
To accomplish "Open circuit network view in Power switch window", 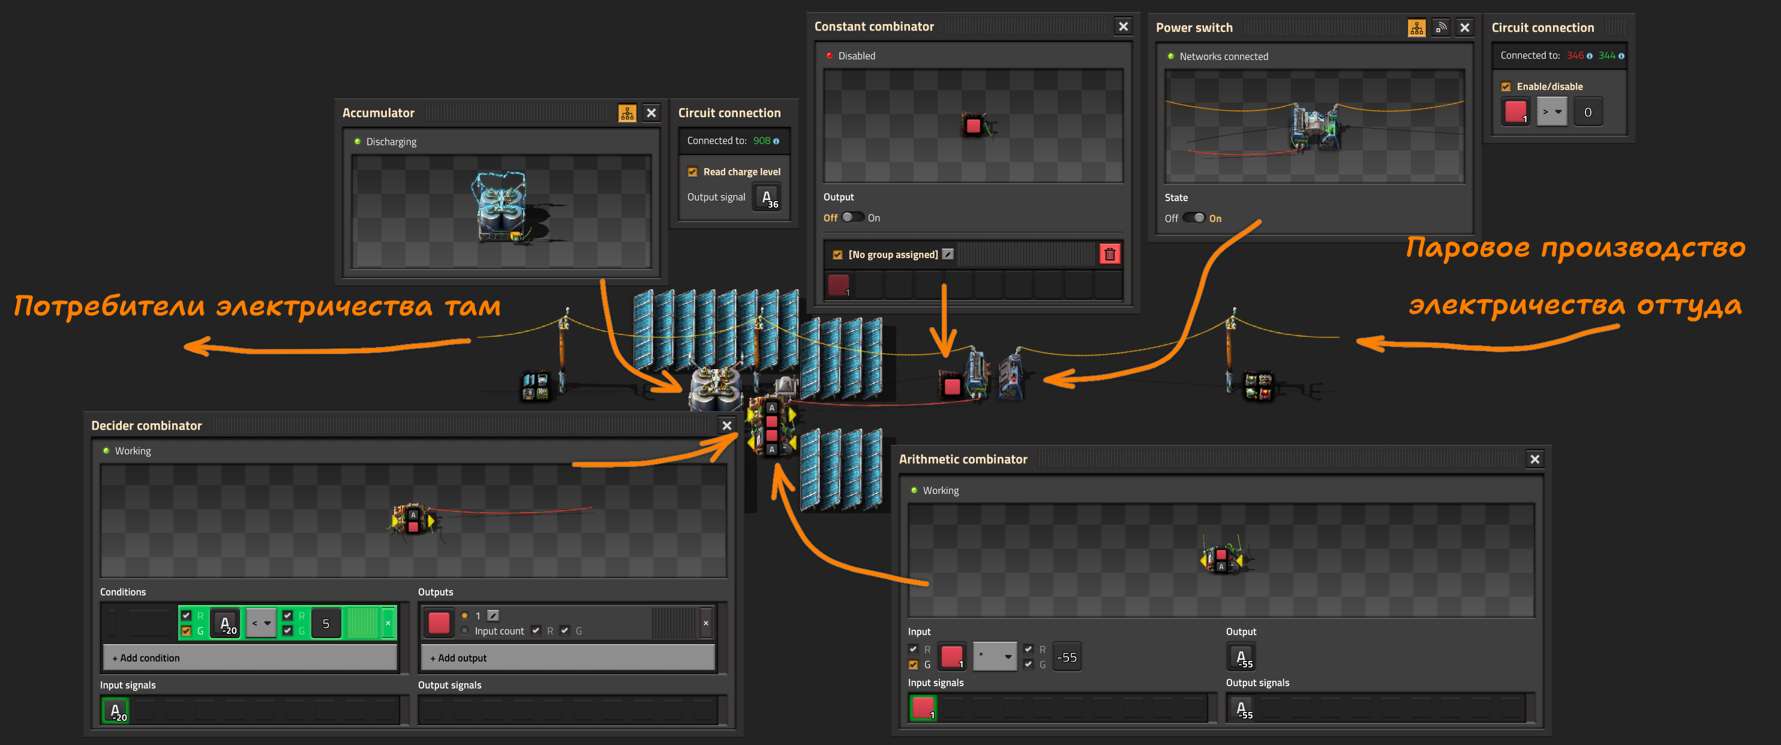I will coord(1416,28).
